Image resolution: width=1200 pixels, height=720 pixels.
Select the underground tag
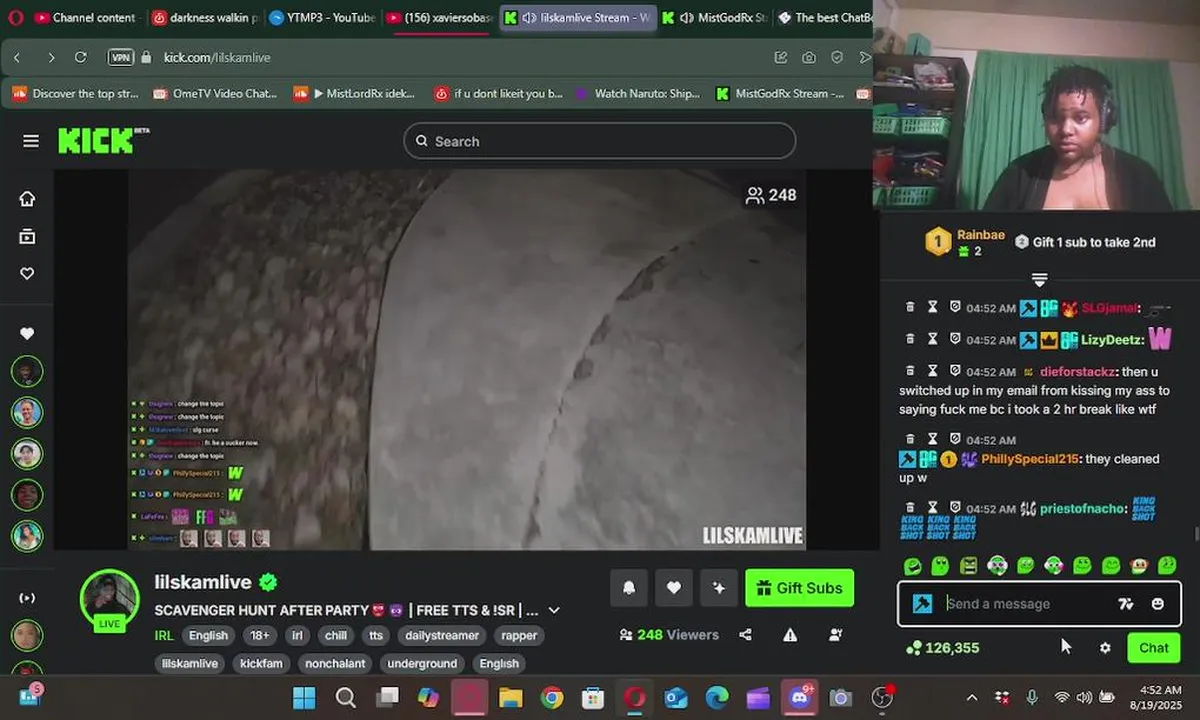[x=422, y=663]
